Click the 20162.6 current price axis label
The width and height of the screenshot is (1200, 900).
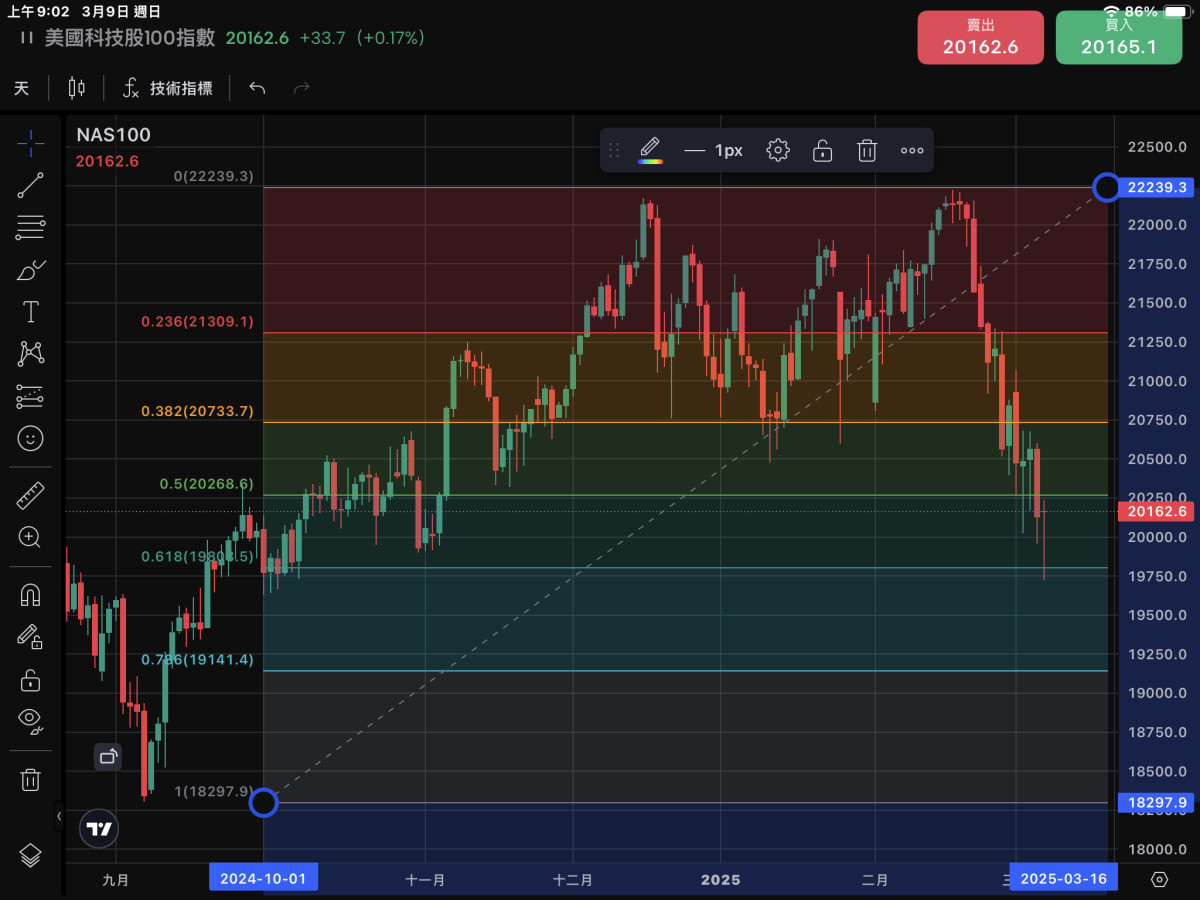1156,511
